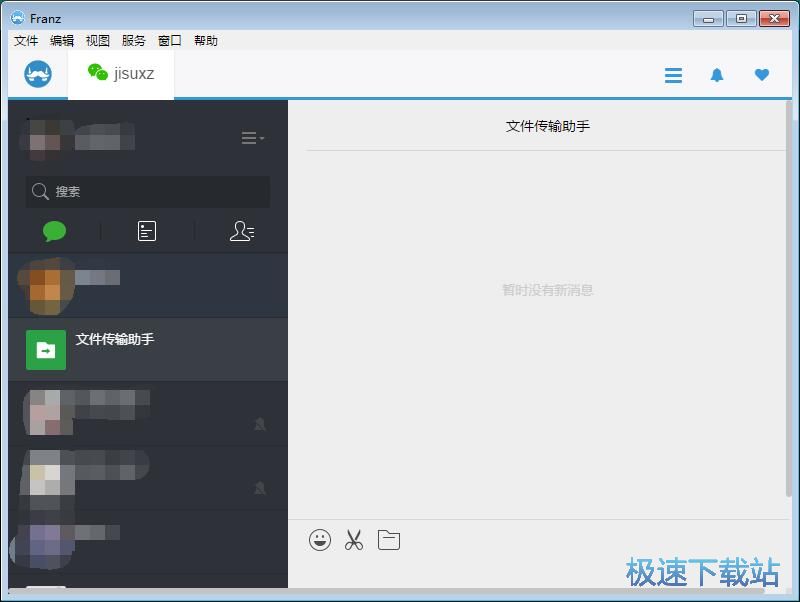This screenshot has height=602, width=800.
Task: Close the Franz window
Action: [774, 19]
